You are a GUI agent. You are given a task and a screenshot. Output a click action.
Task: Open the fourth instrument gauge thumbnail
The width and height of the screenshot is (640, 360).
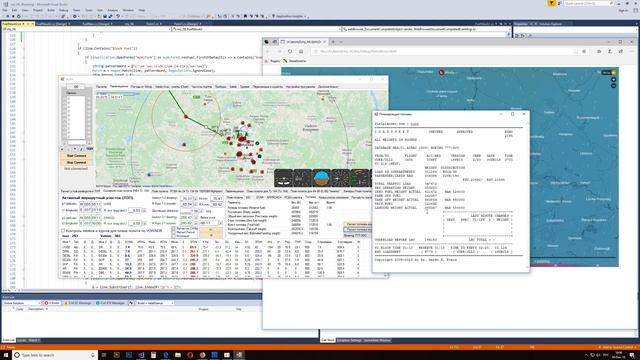coord(340,178)
